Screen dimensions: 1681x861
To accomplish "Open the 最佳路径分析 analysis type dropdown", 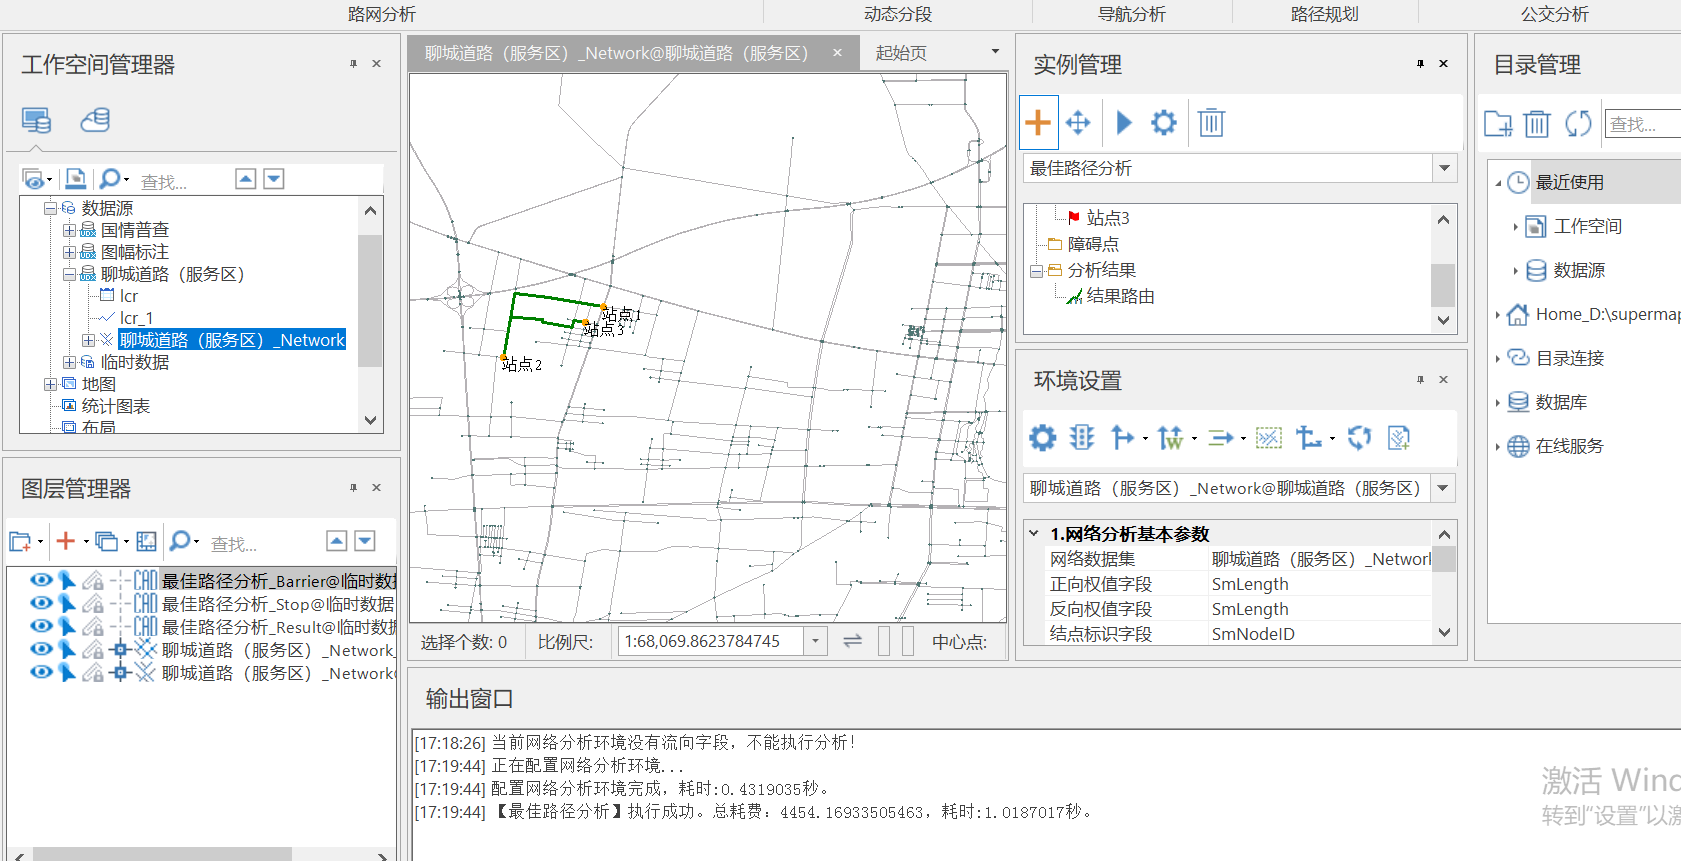I will 1444,168.
